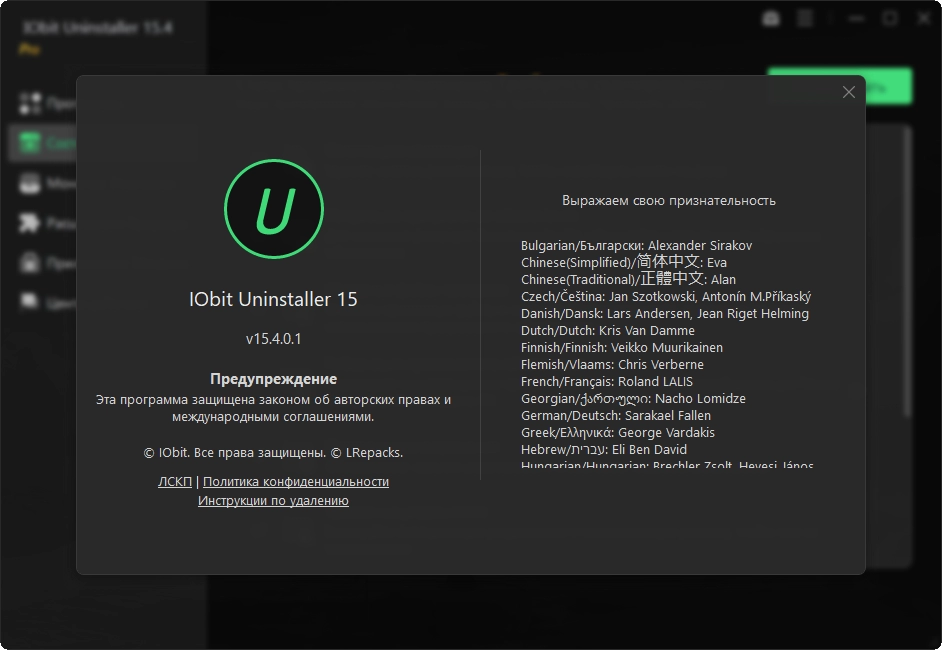Click the toolbox icon in main window title bar
942x650 pixels.
coord(771,19)
